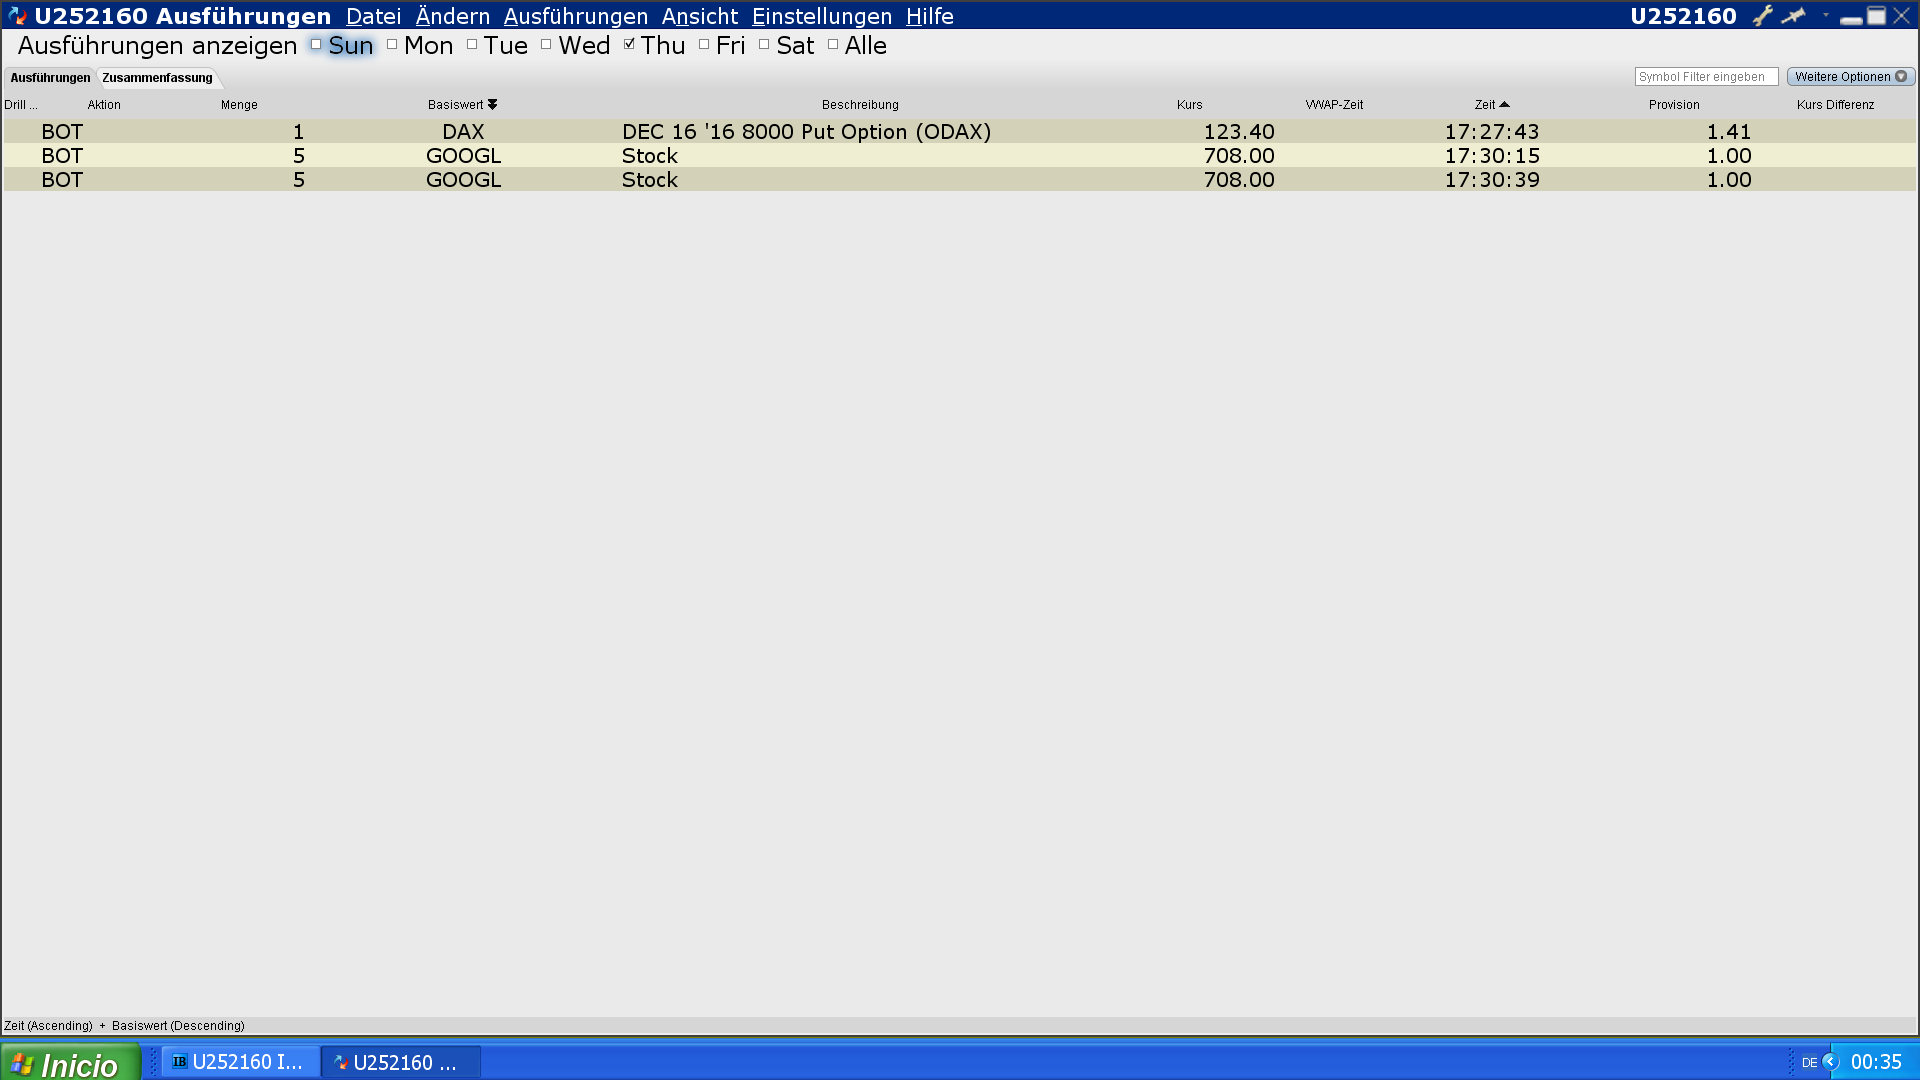This screenshot has width=1920, height=1080.
Task: Open the Einstellungen menu
Action: click(x=821, y=17)
